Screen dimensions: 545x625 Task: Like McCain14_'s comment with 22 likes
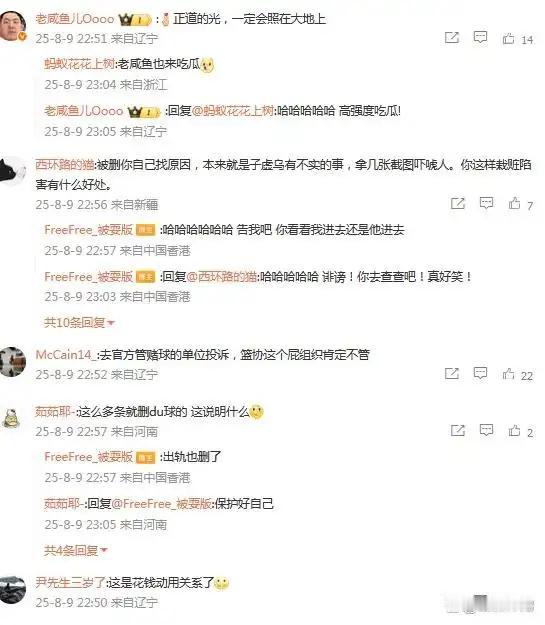point(508,374)
